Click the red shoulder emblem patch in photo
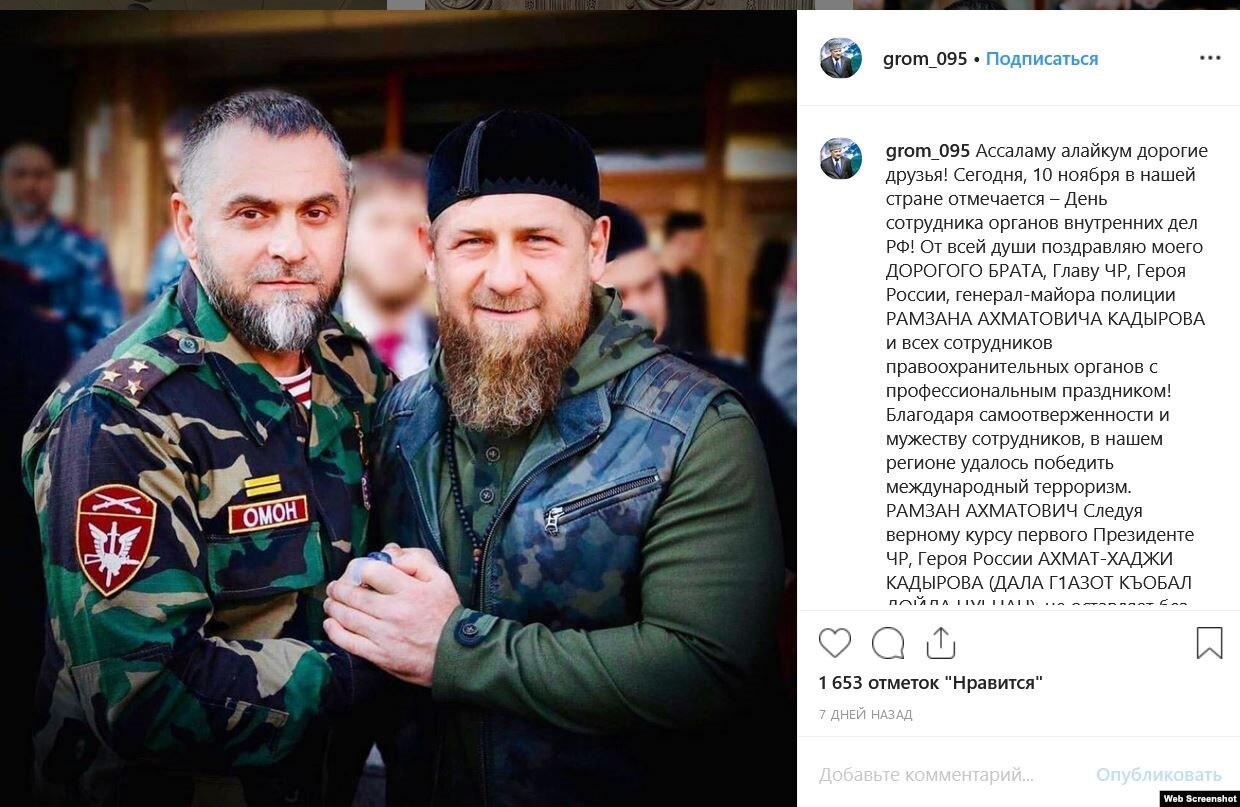 point(116,538)
